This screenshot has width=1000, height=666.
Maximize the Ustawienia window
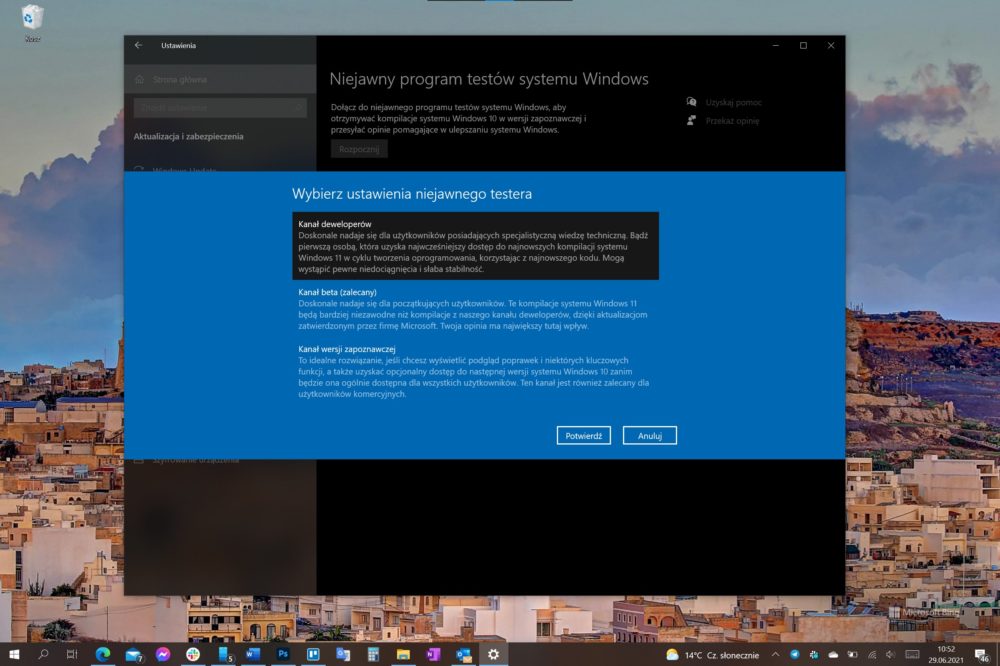coord(804,45)
